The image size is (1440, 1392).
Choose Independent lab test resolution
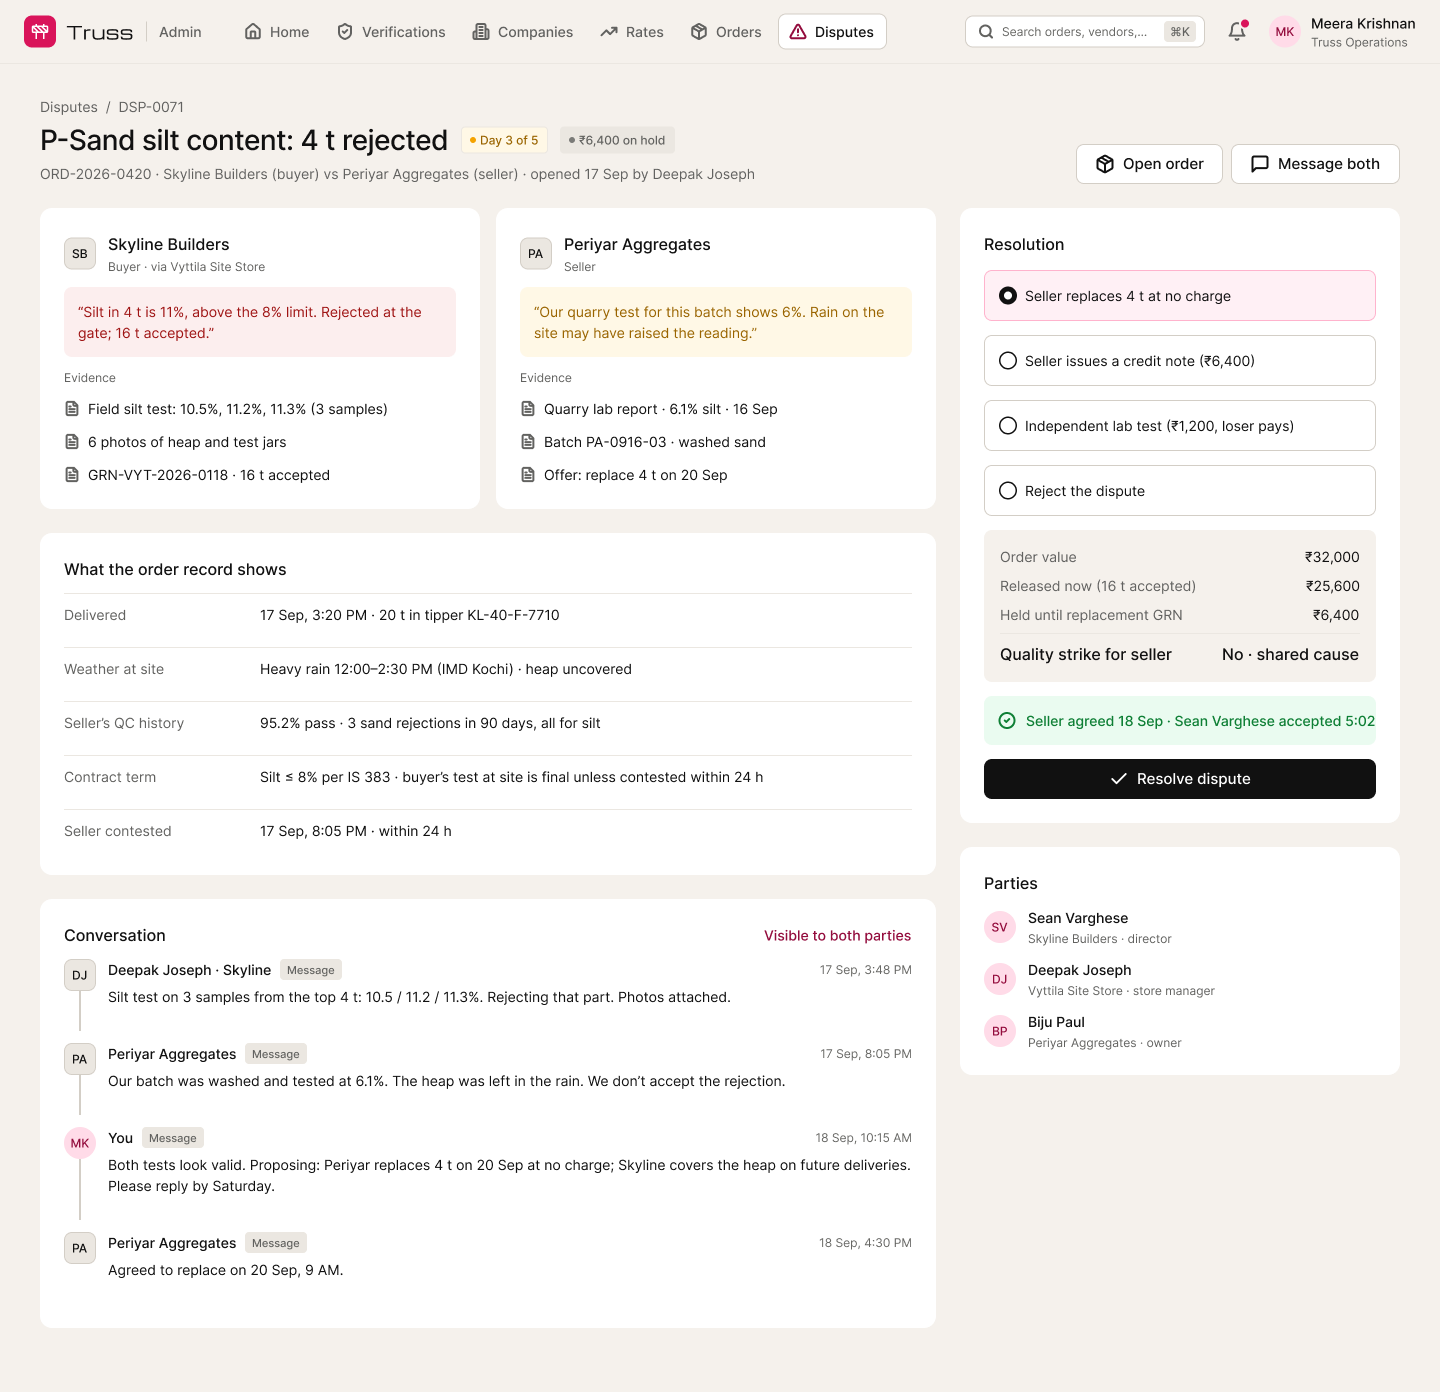[x=1180, y=426]
